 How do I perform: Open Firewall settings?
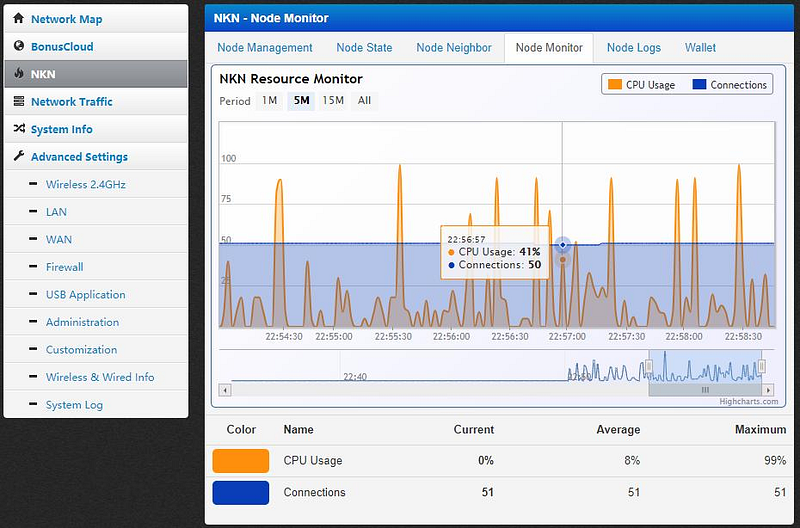click(64, 267)
